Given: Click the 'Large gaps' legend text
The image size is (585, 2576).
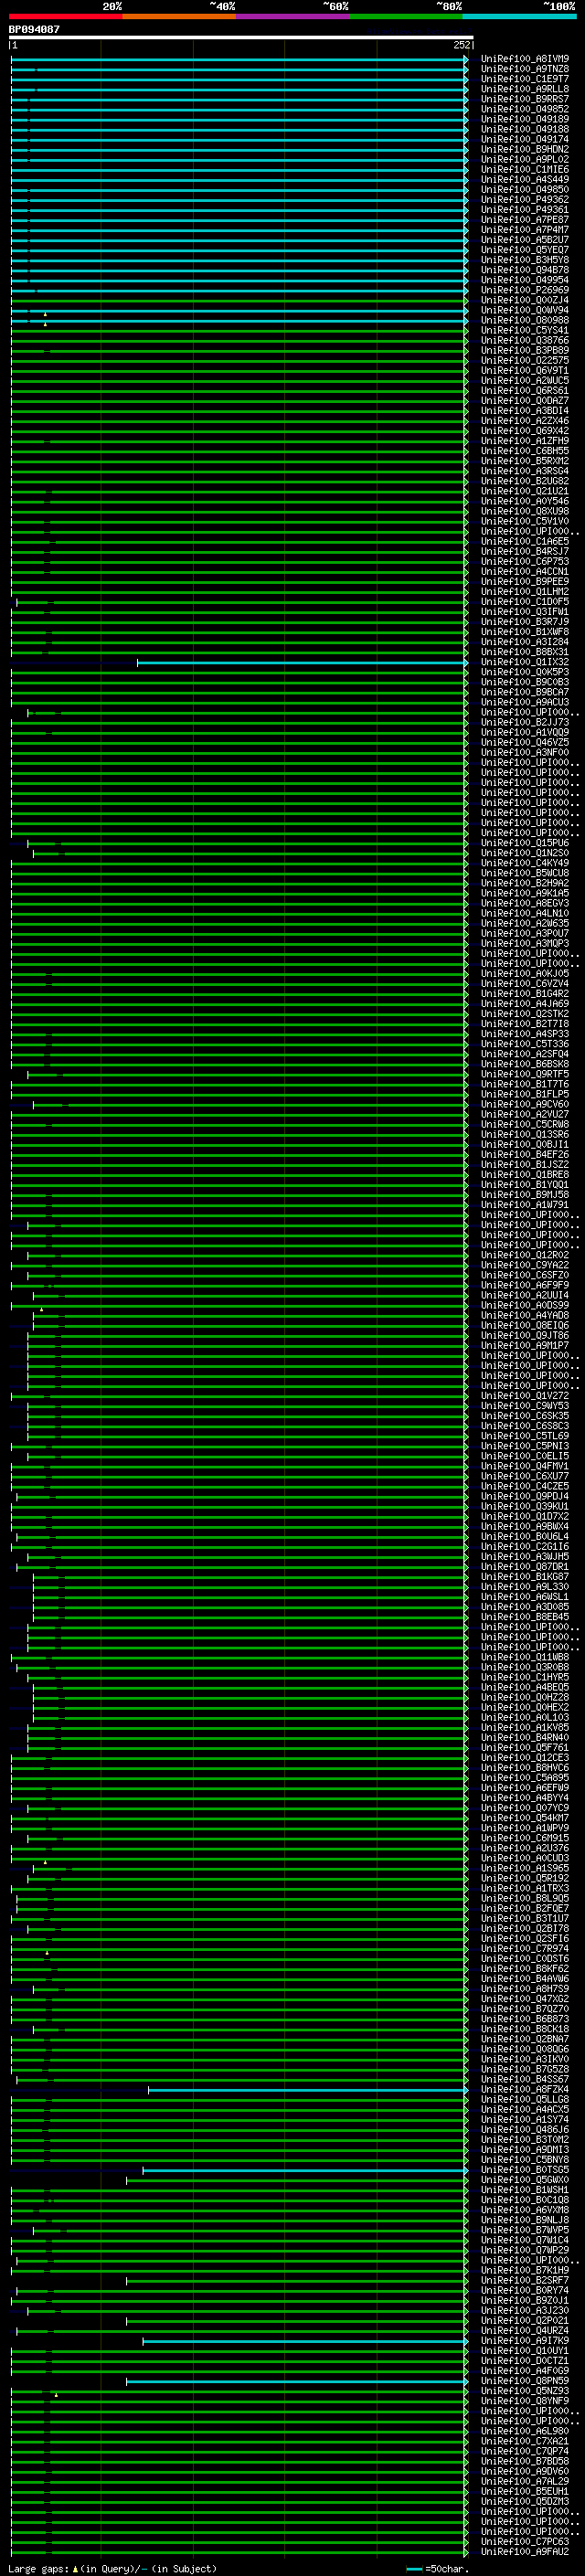Looking at the screenshot, I should pos(39,2568).
